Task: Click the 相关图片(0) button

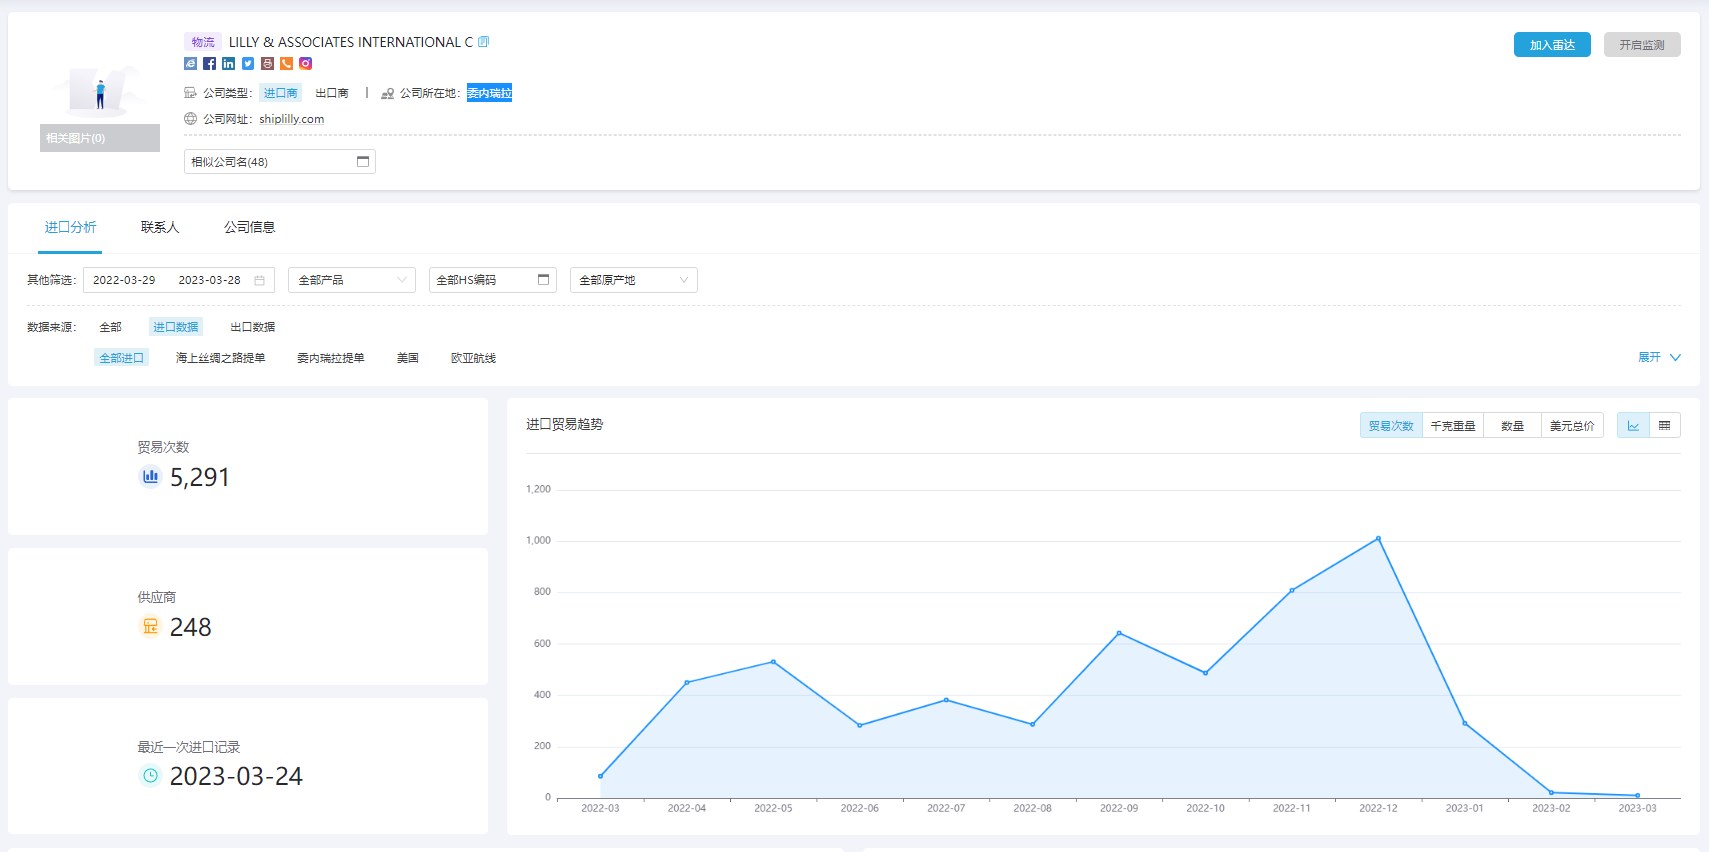Action: (100, 138)
